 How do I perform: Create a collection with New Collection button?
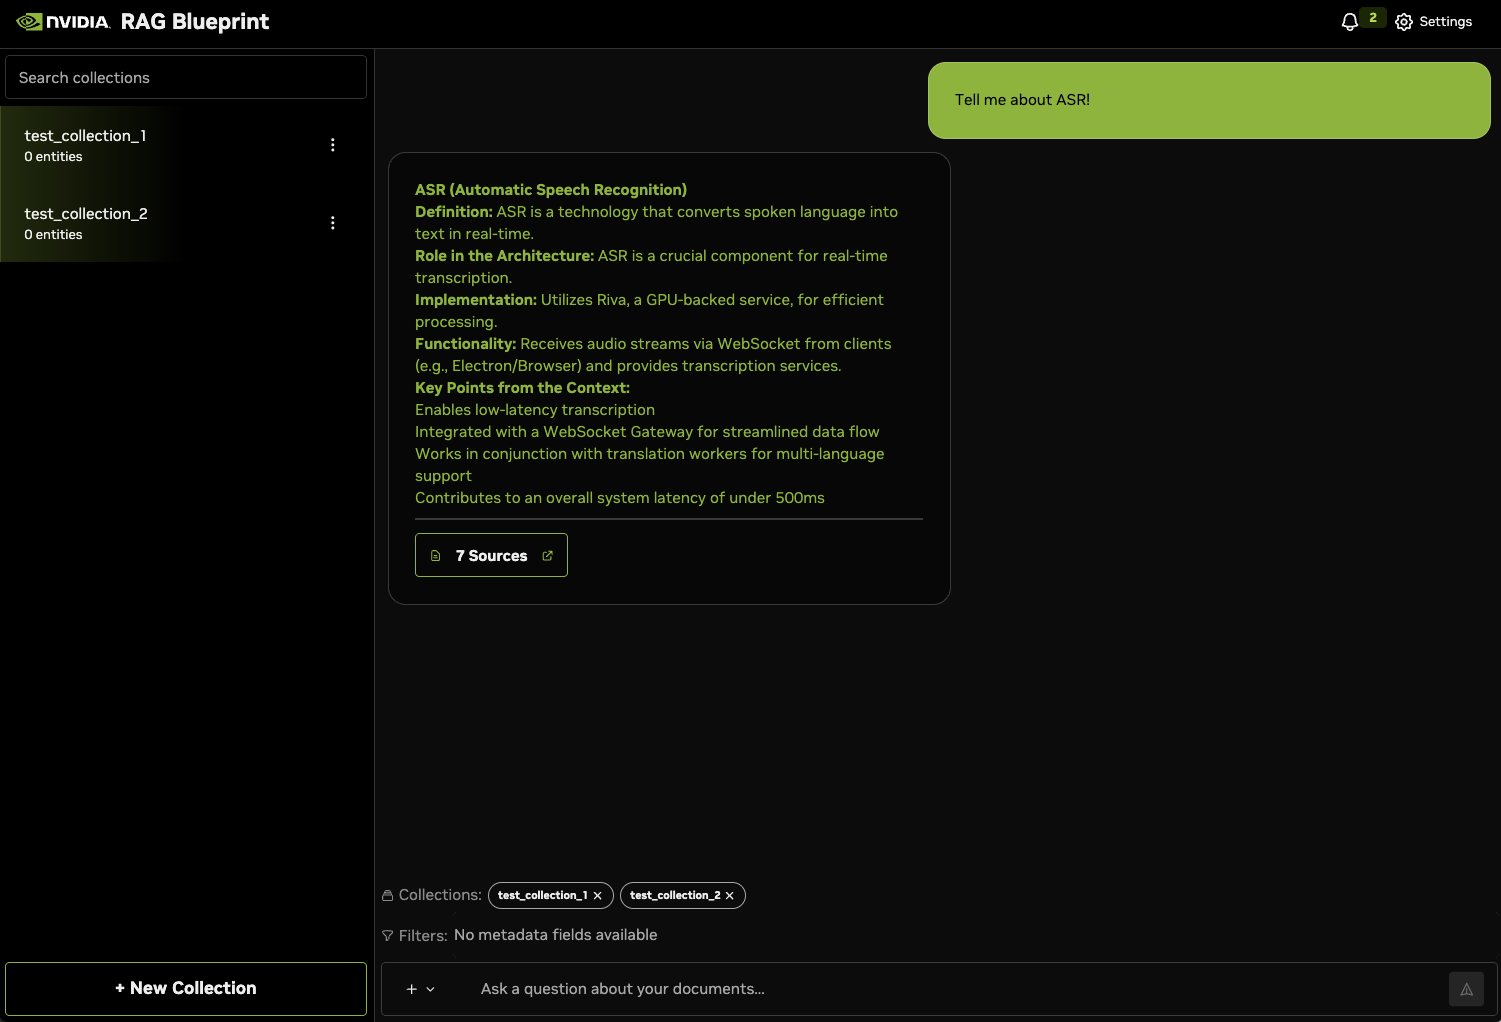tap(186, 988)
